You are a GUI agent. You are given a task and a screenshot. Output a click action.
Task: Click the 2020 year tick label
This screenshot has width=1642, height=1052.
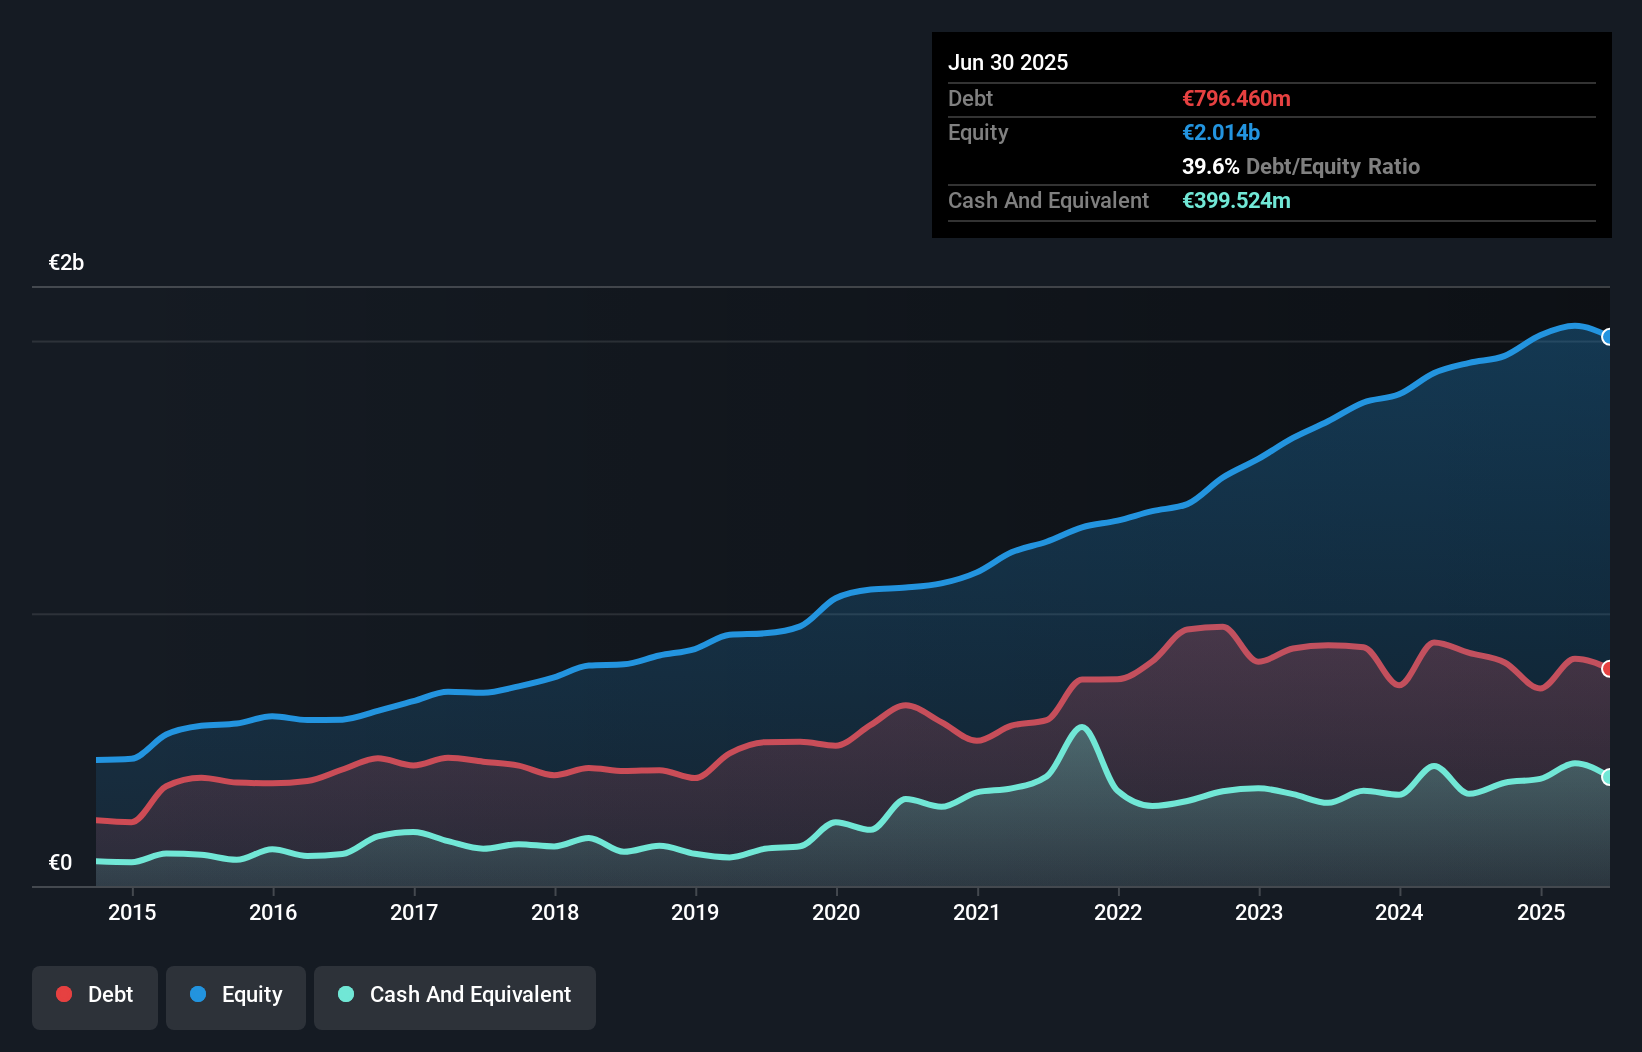pyautogui.click(x=836, y=912)
